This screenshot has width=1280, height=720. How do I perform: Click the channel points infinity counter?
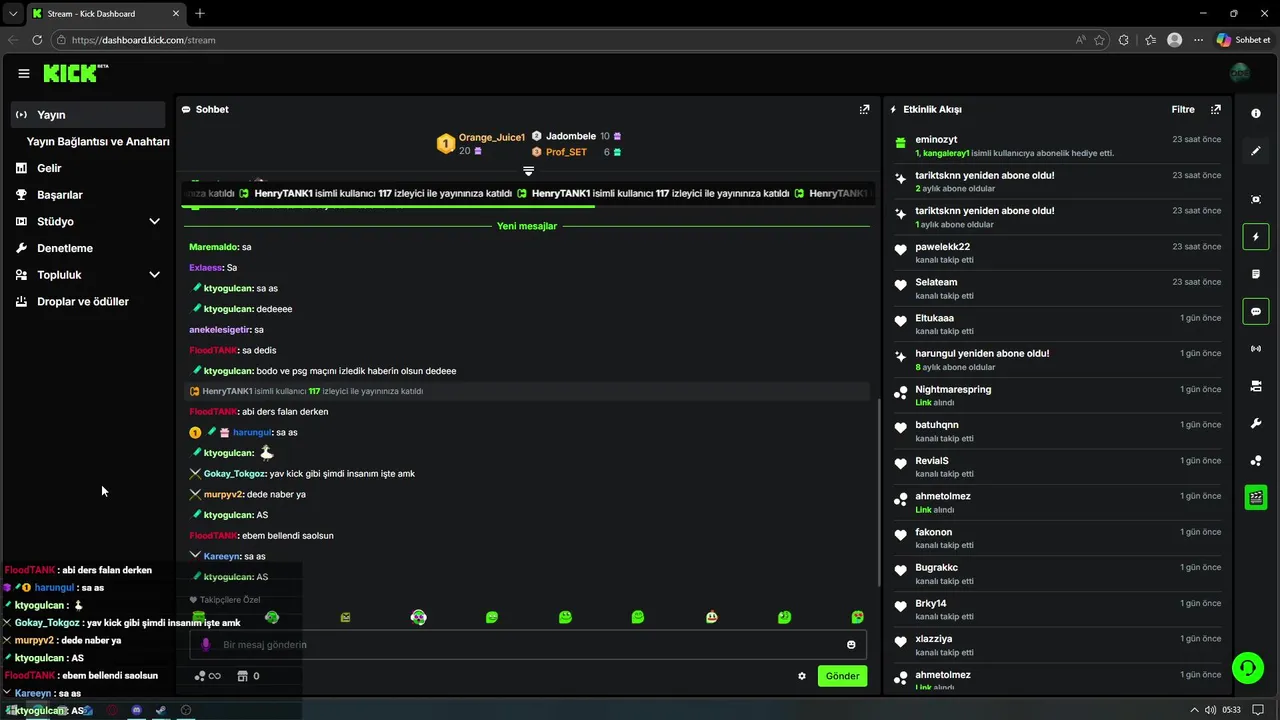pos(208,676)
